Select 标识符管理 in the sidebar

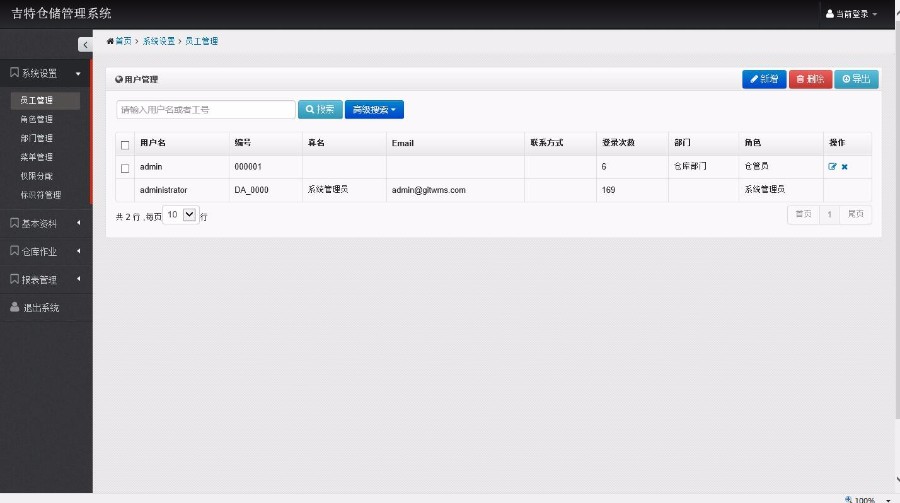click(40, 195)
